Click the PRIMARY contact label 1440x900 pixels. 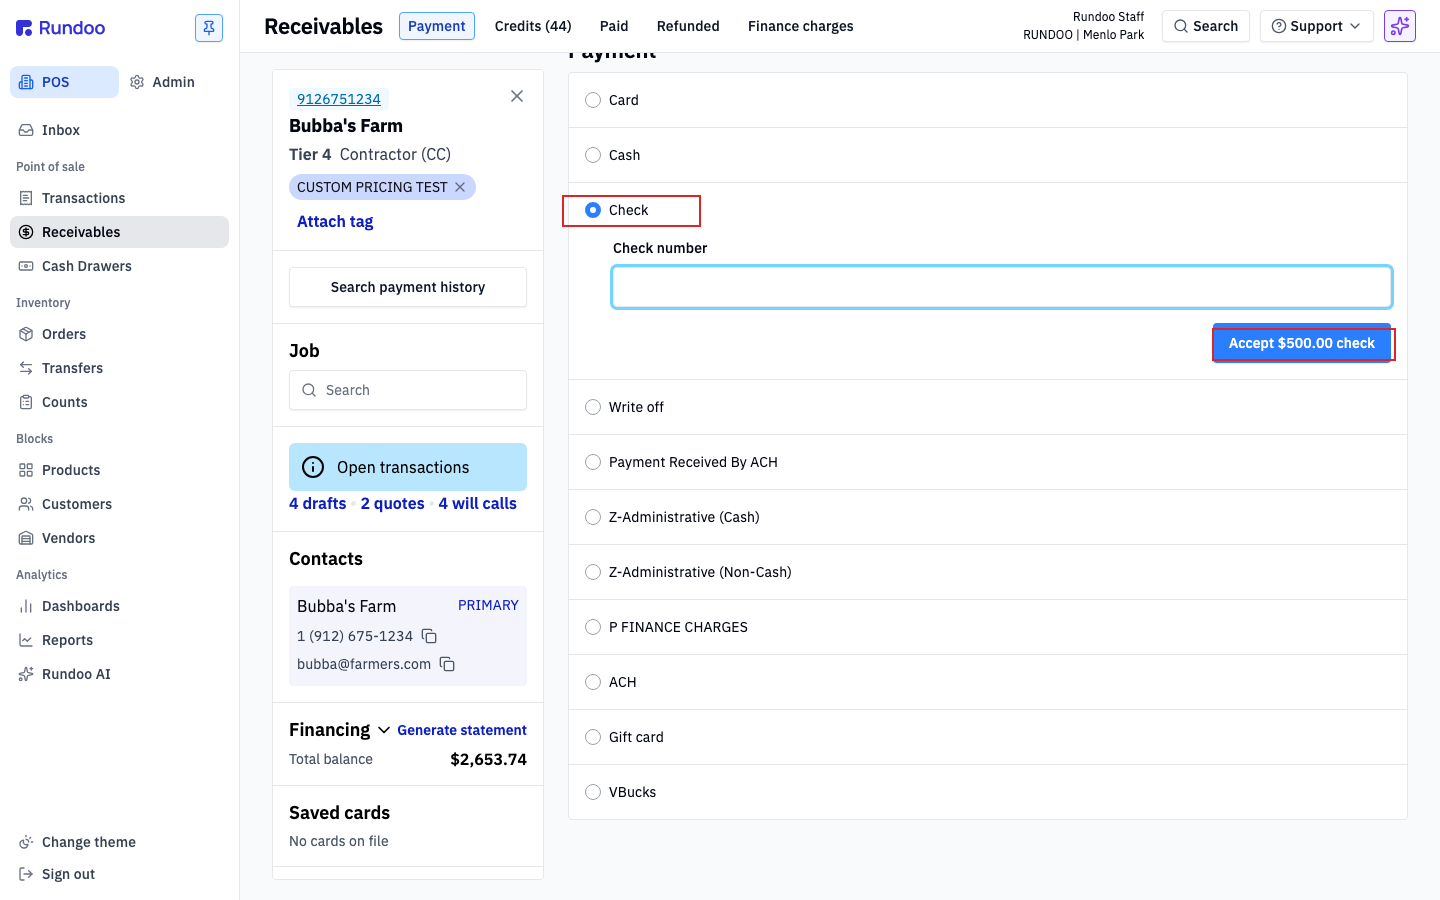click(x=488, y=605)
